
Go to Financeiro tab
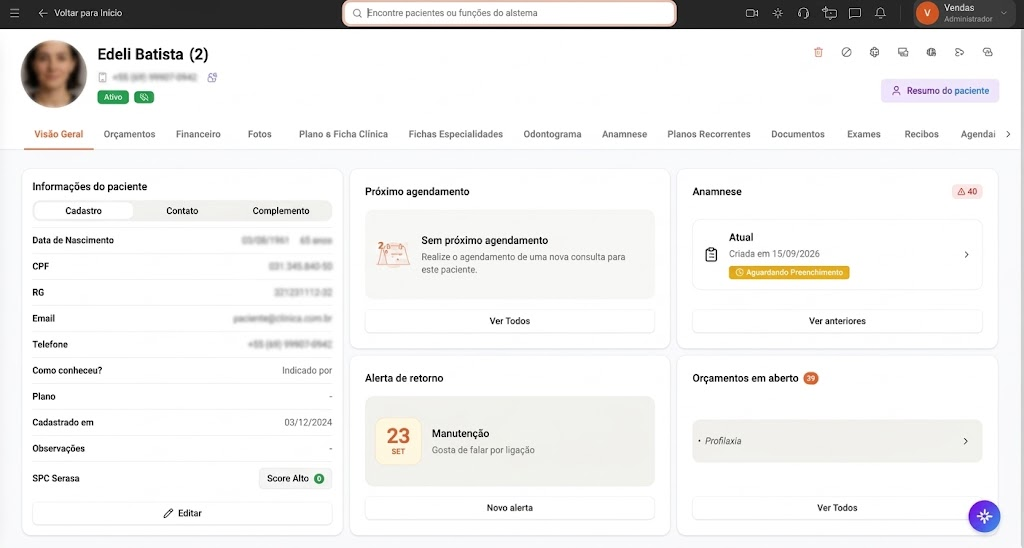(x=198, y=134)
